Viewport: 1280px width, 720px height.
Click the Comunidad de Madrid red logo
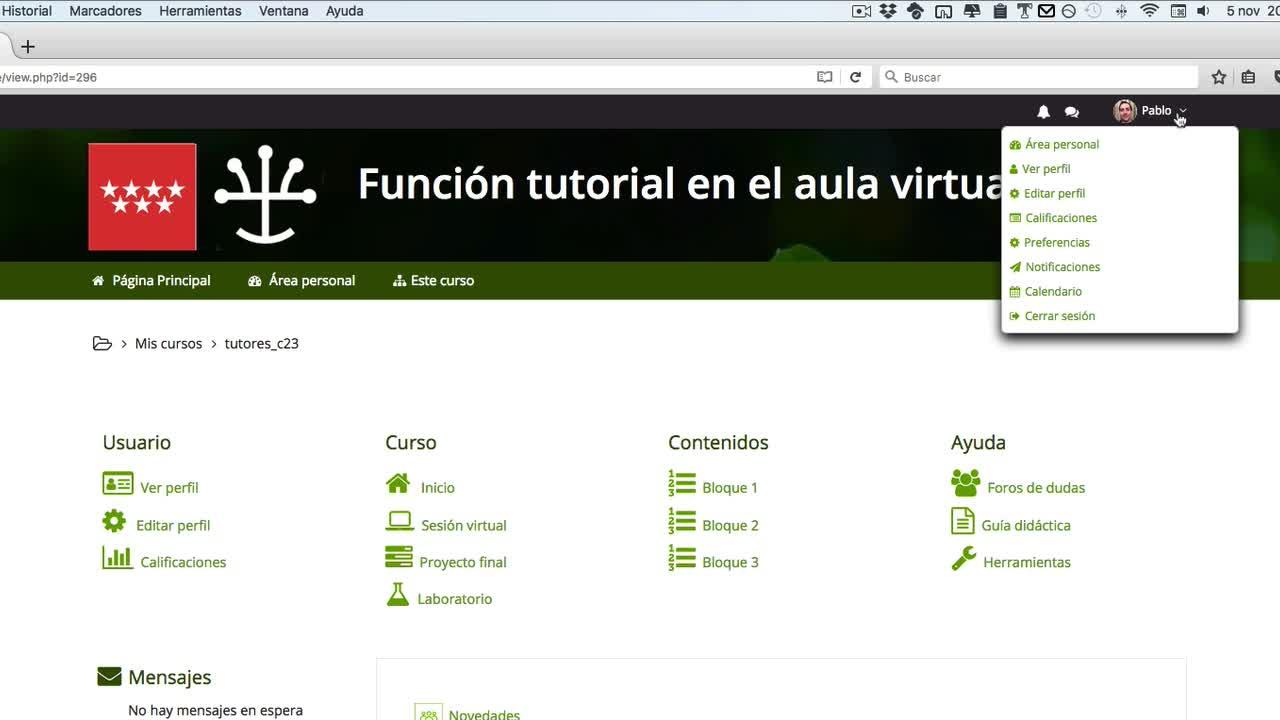point(142,196)
